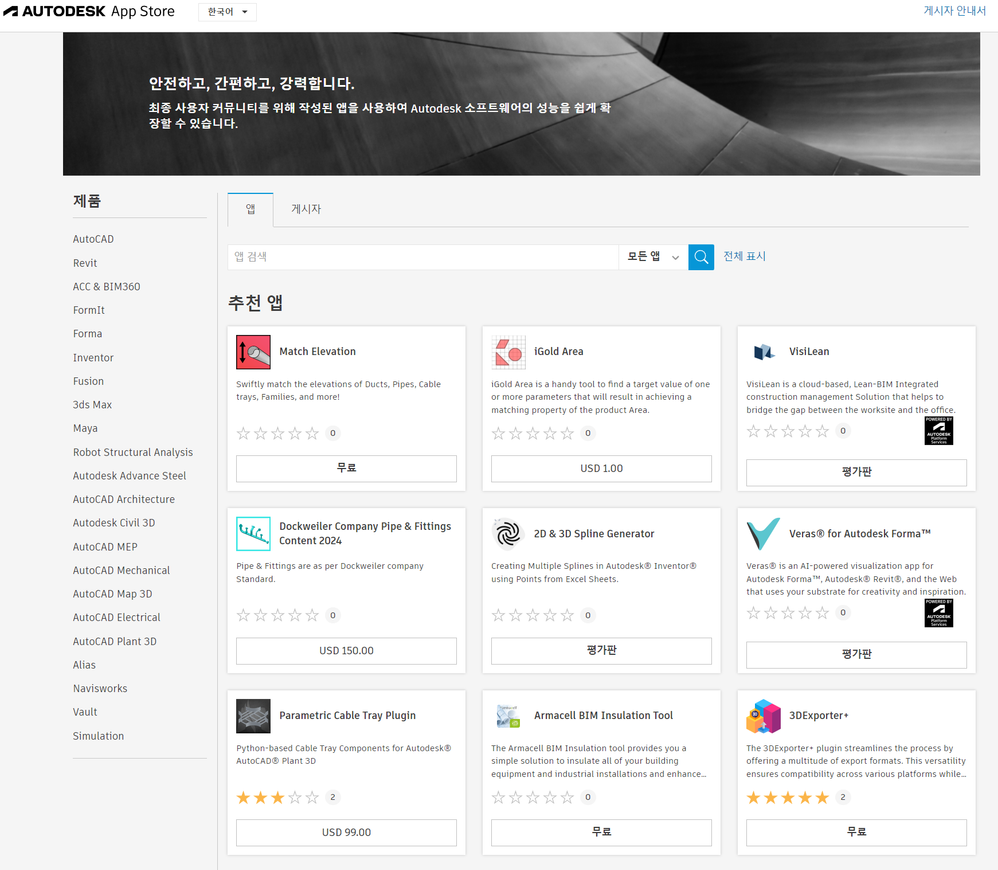Image resolution: width=998 pixels, height=870 pixels.
Task: Click the 무료 button for Match Elevation
Action: (346, 468)
